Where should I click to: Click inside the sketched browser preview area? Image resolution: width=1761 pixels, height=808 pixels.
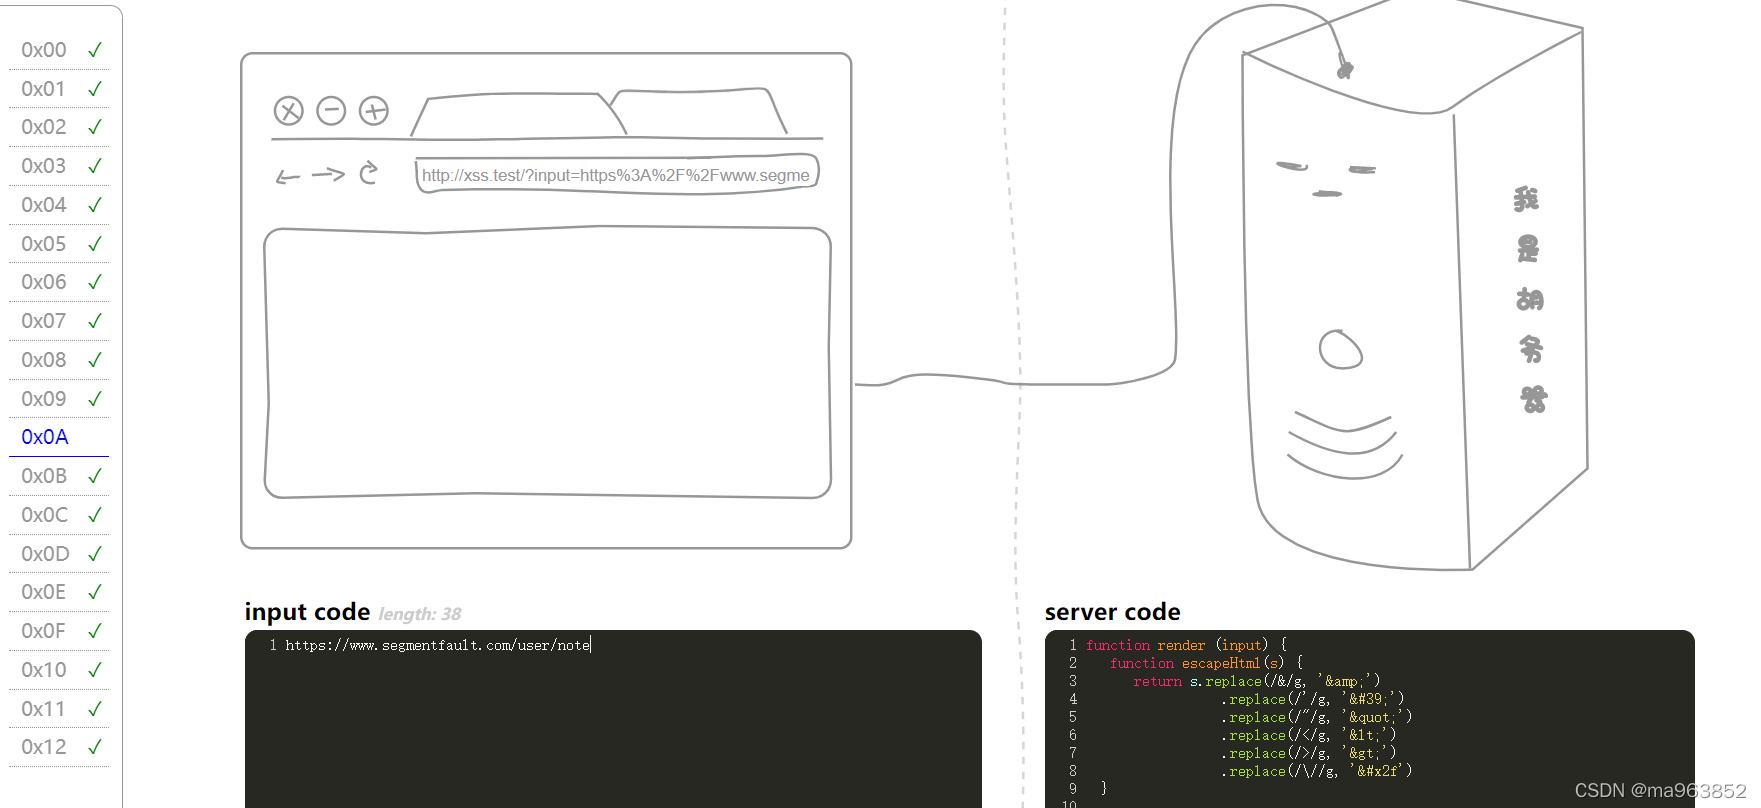coord(547,362)
